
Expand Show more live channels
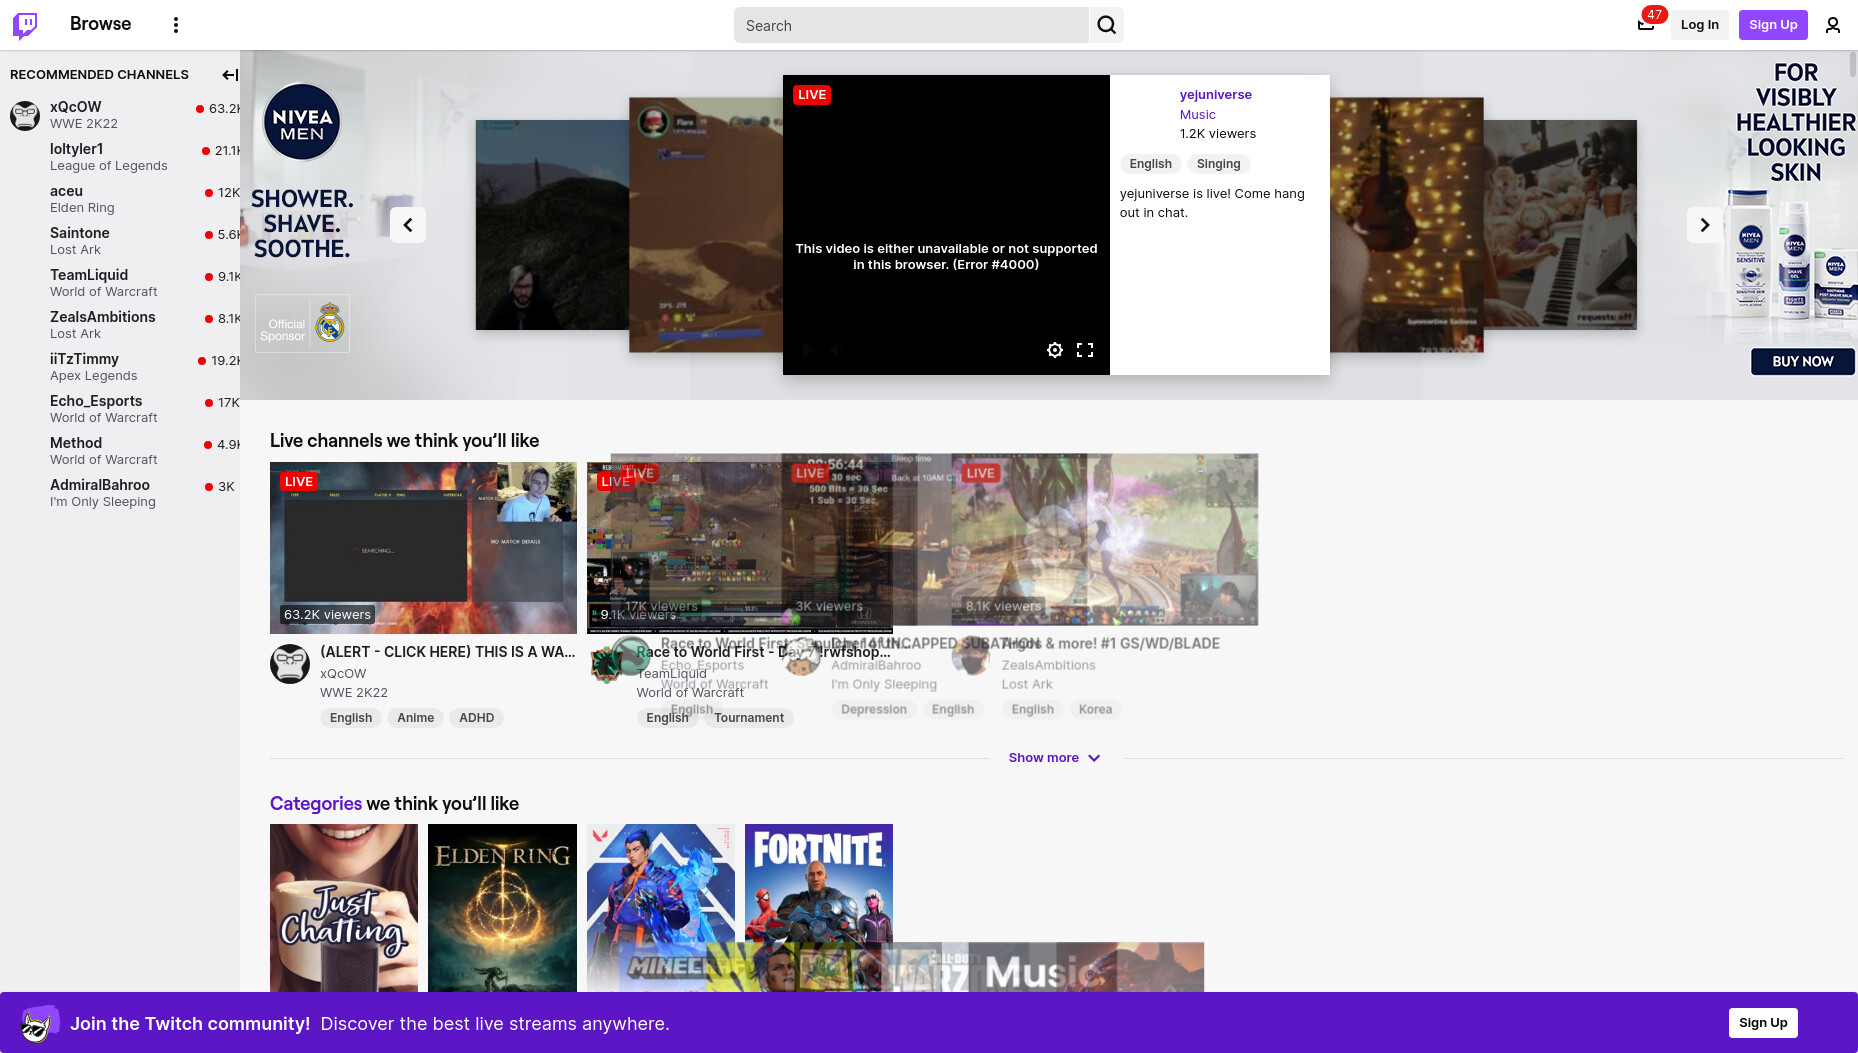click(x=1054, y=758)
